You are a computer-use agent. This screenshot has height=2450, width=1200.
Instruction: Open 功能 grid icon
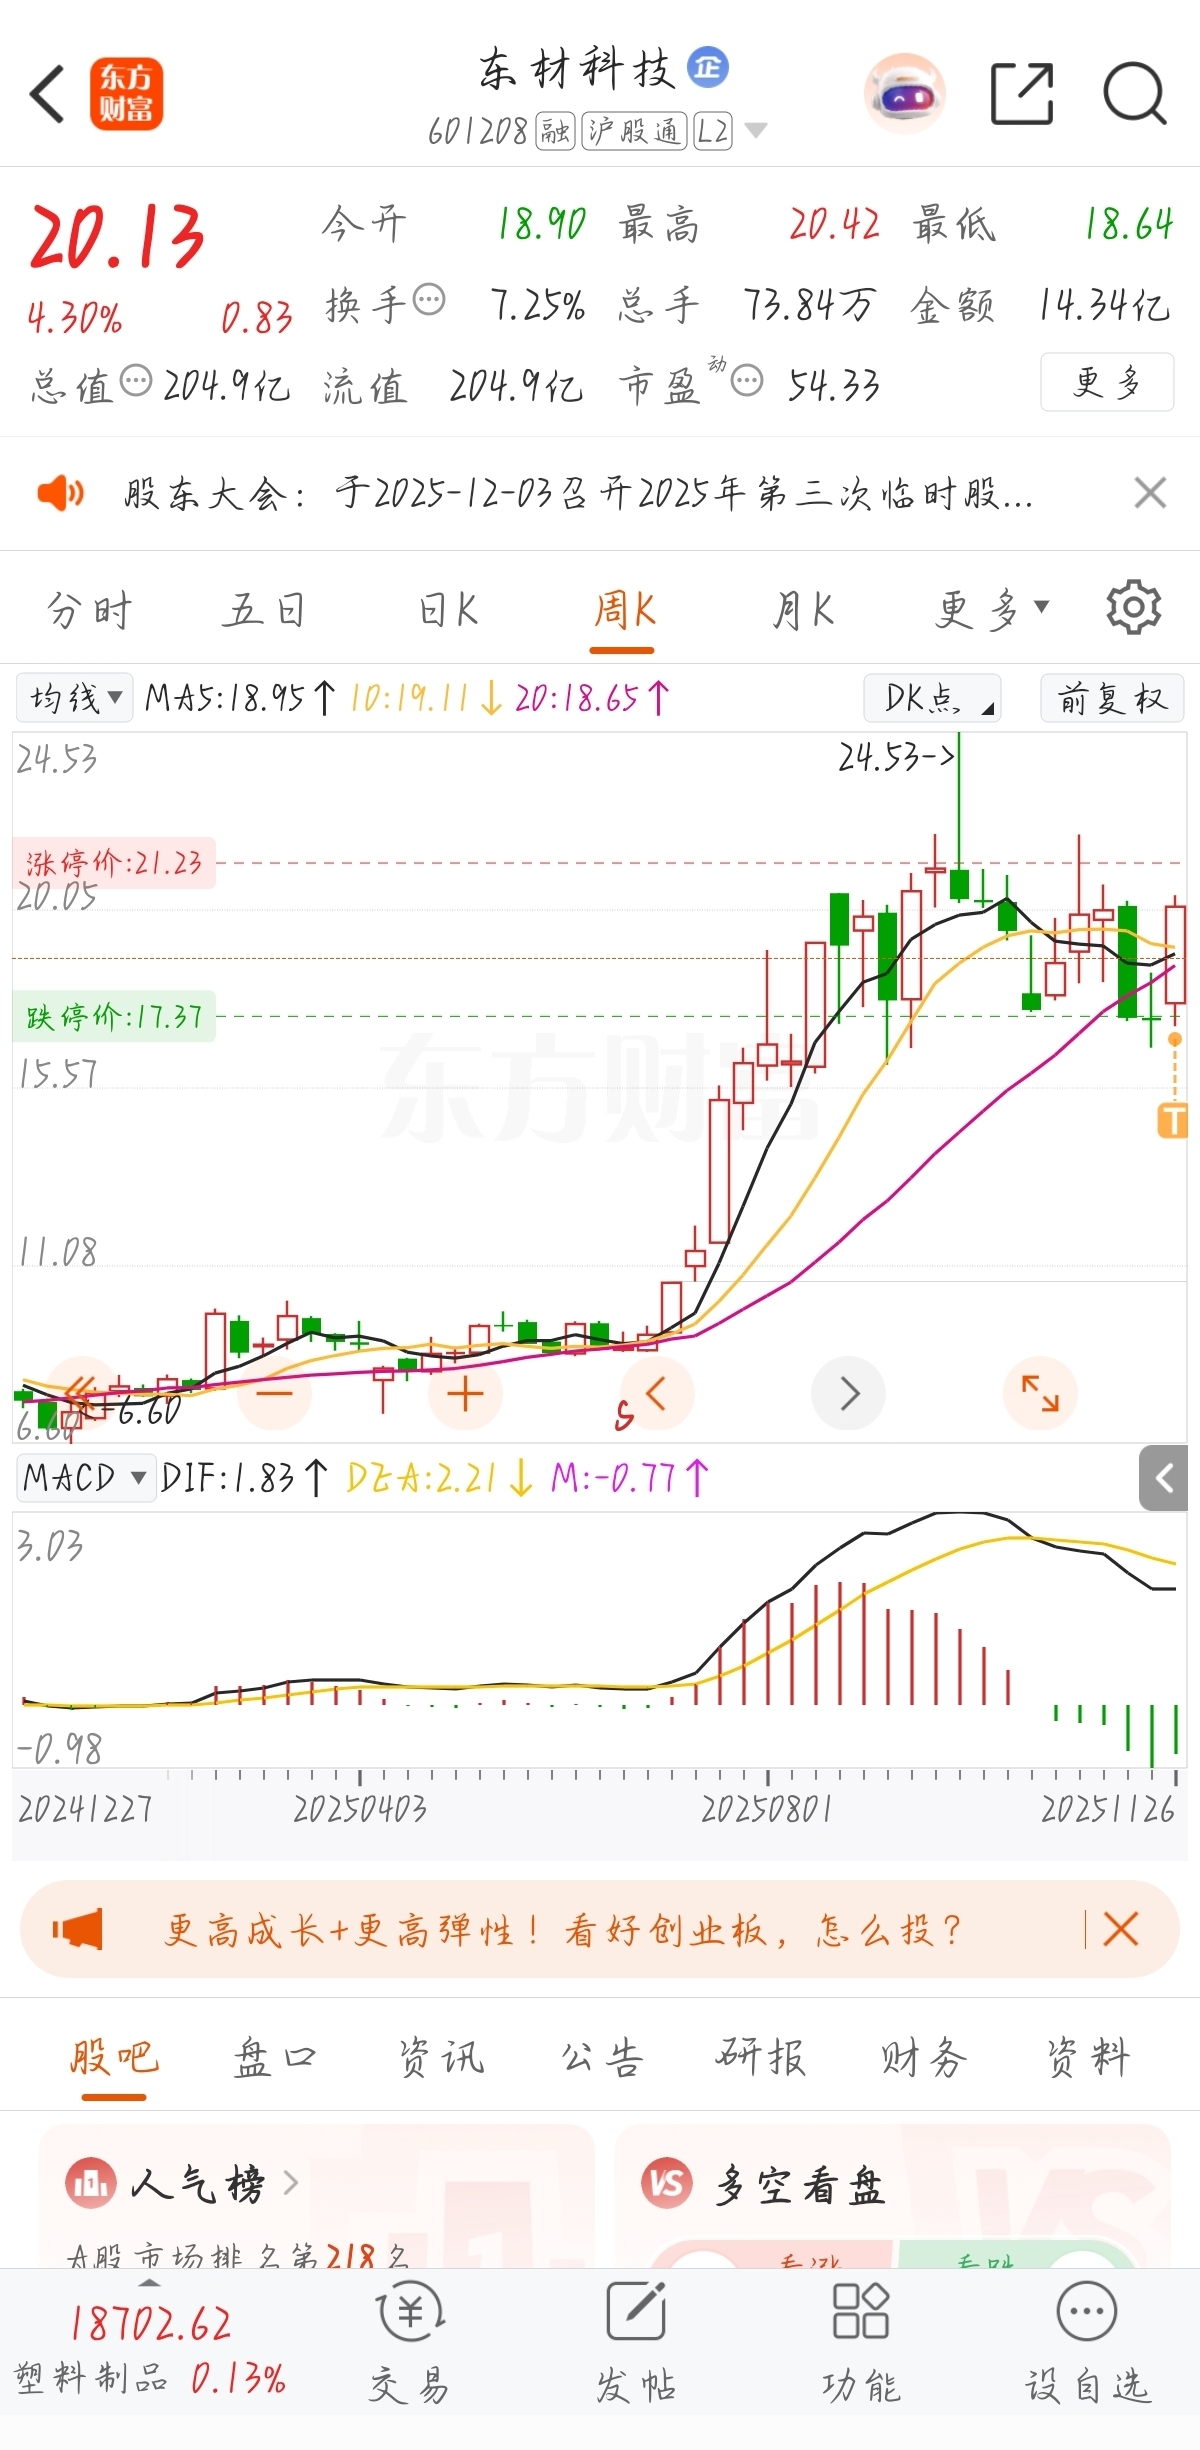click(x=861, y=2311)
